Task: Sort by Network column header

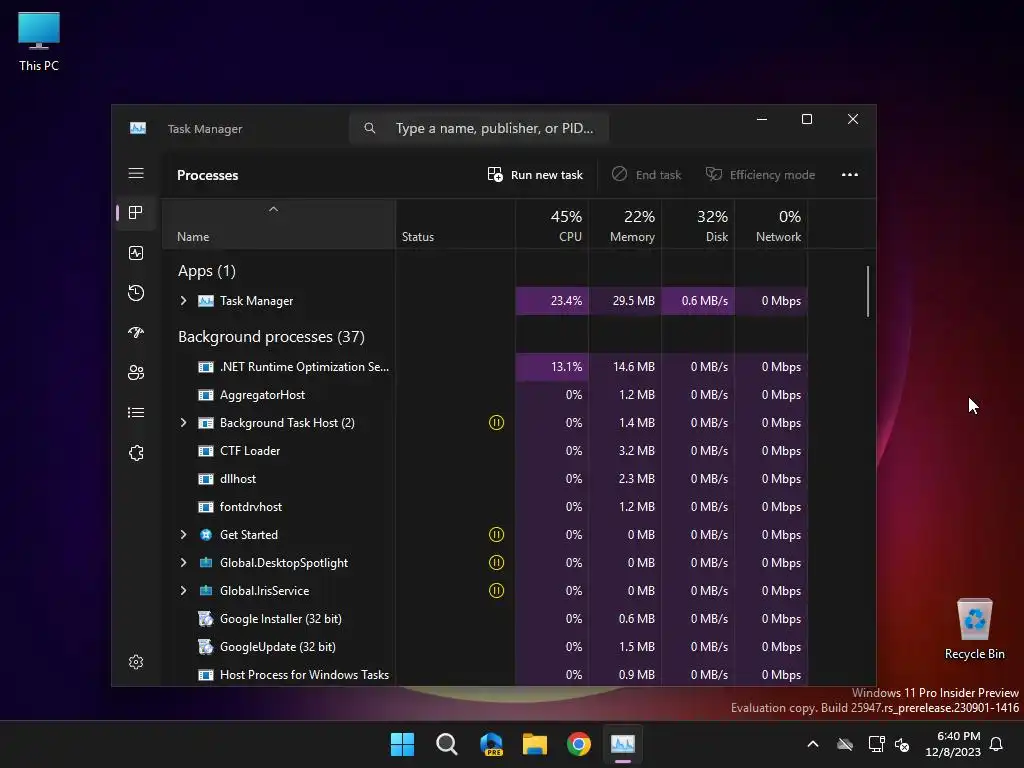Action: click(771, 224)
